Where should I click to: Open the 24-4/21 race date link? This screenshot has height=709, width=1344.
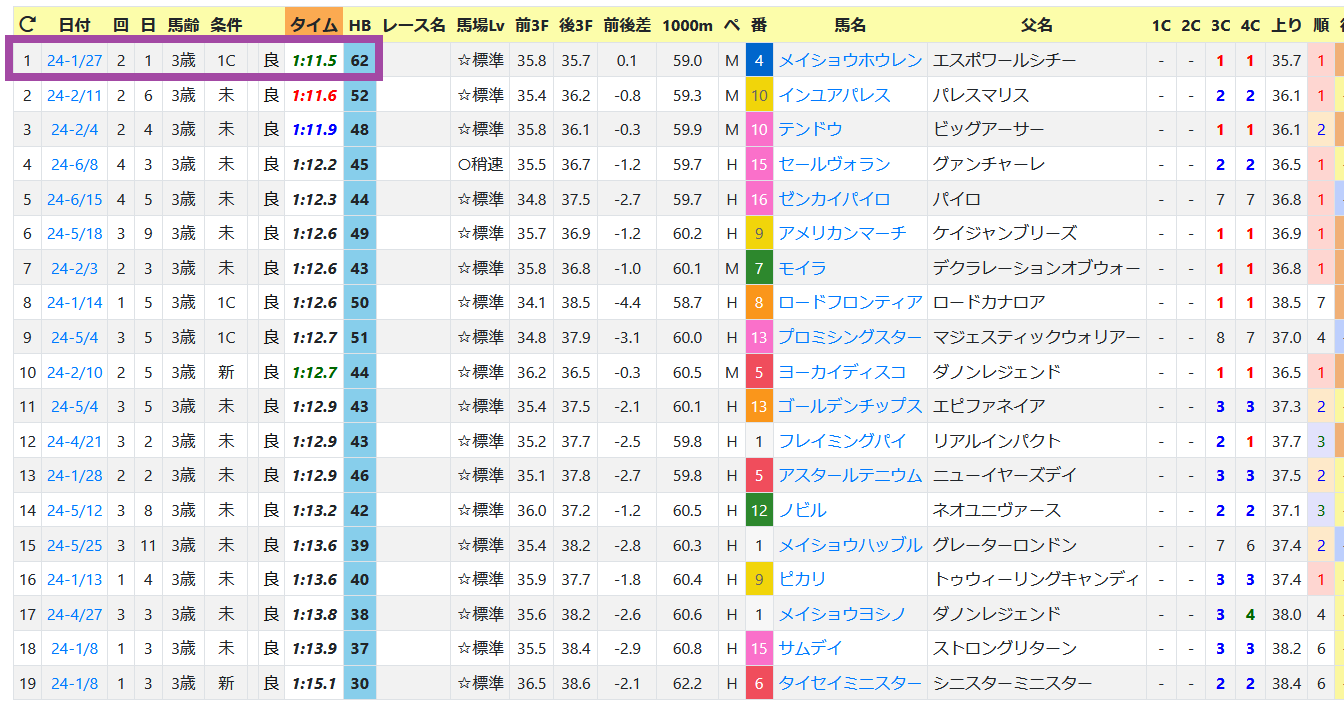pyautogui.click(x=75, y=442)
